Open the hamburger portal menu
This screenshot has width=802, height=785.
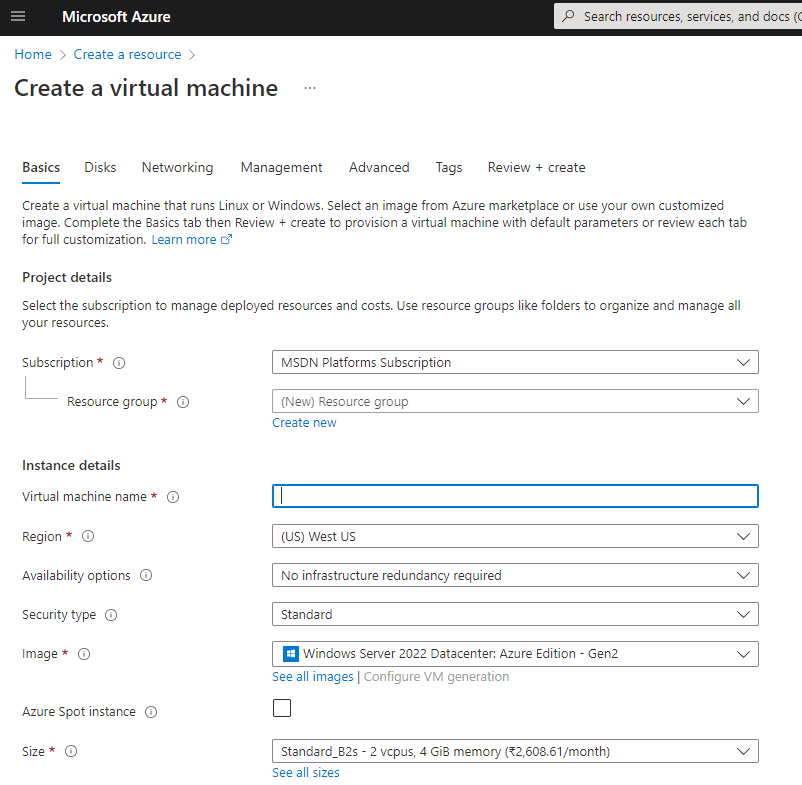coord(18,16)
